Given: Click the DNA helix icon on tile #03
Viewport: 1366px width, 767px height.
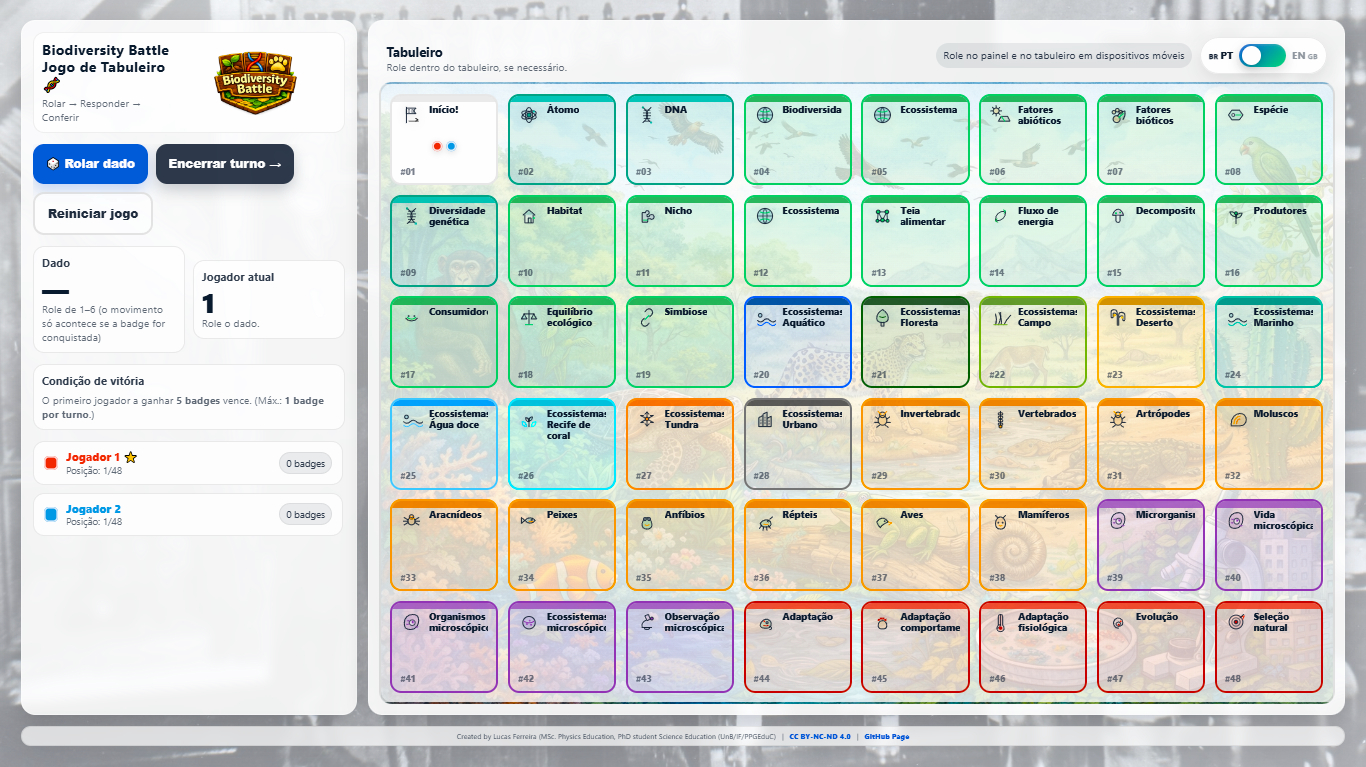Looking at the screenshot, I should 647,115.
